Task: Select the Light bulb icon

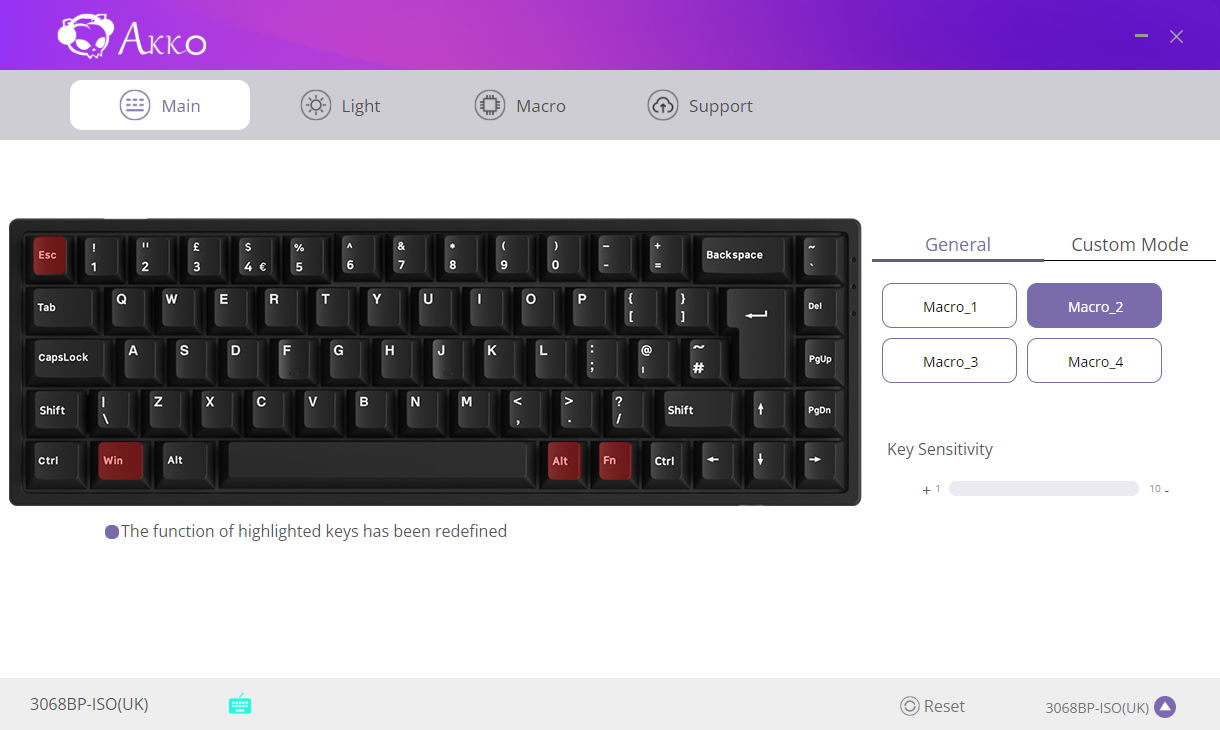Action: pyautogui.click(x=316, y=105)
